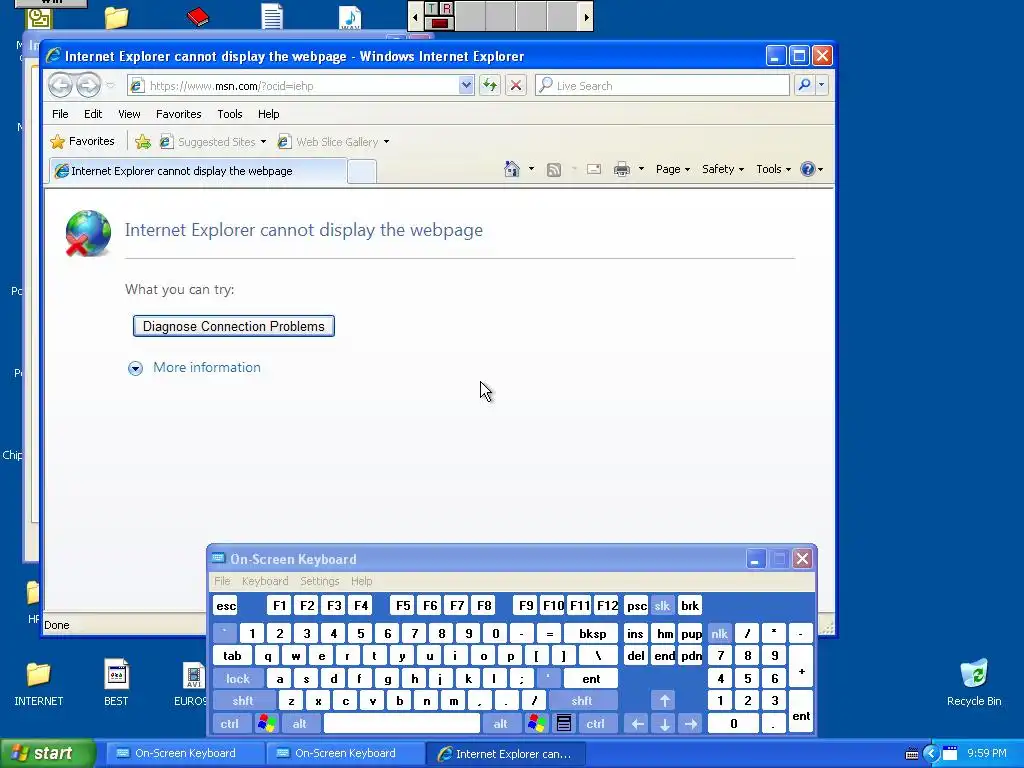
Task: Click the blue Help question mark icon
Action: click(808, 169)
